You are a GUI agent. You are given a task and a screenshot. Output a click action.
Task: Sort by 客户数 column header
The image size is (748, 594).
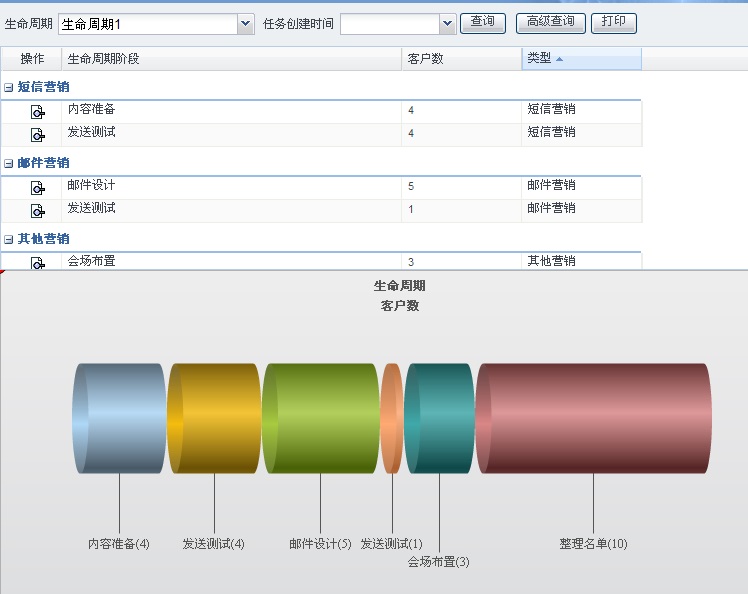[461, 59]
